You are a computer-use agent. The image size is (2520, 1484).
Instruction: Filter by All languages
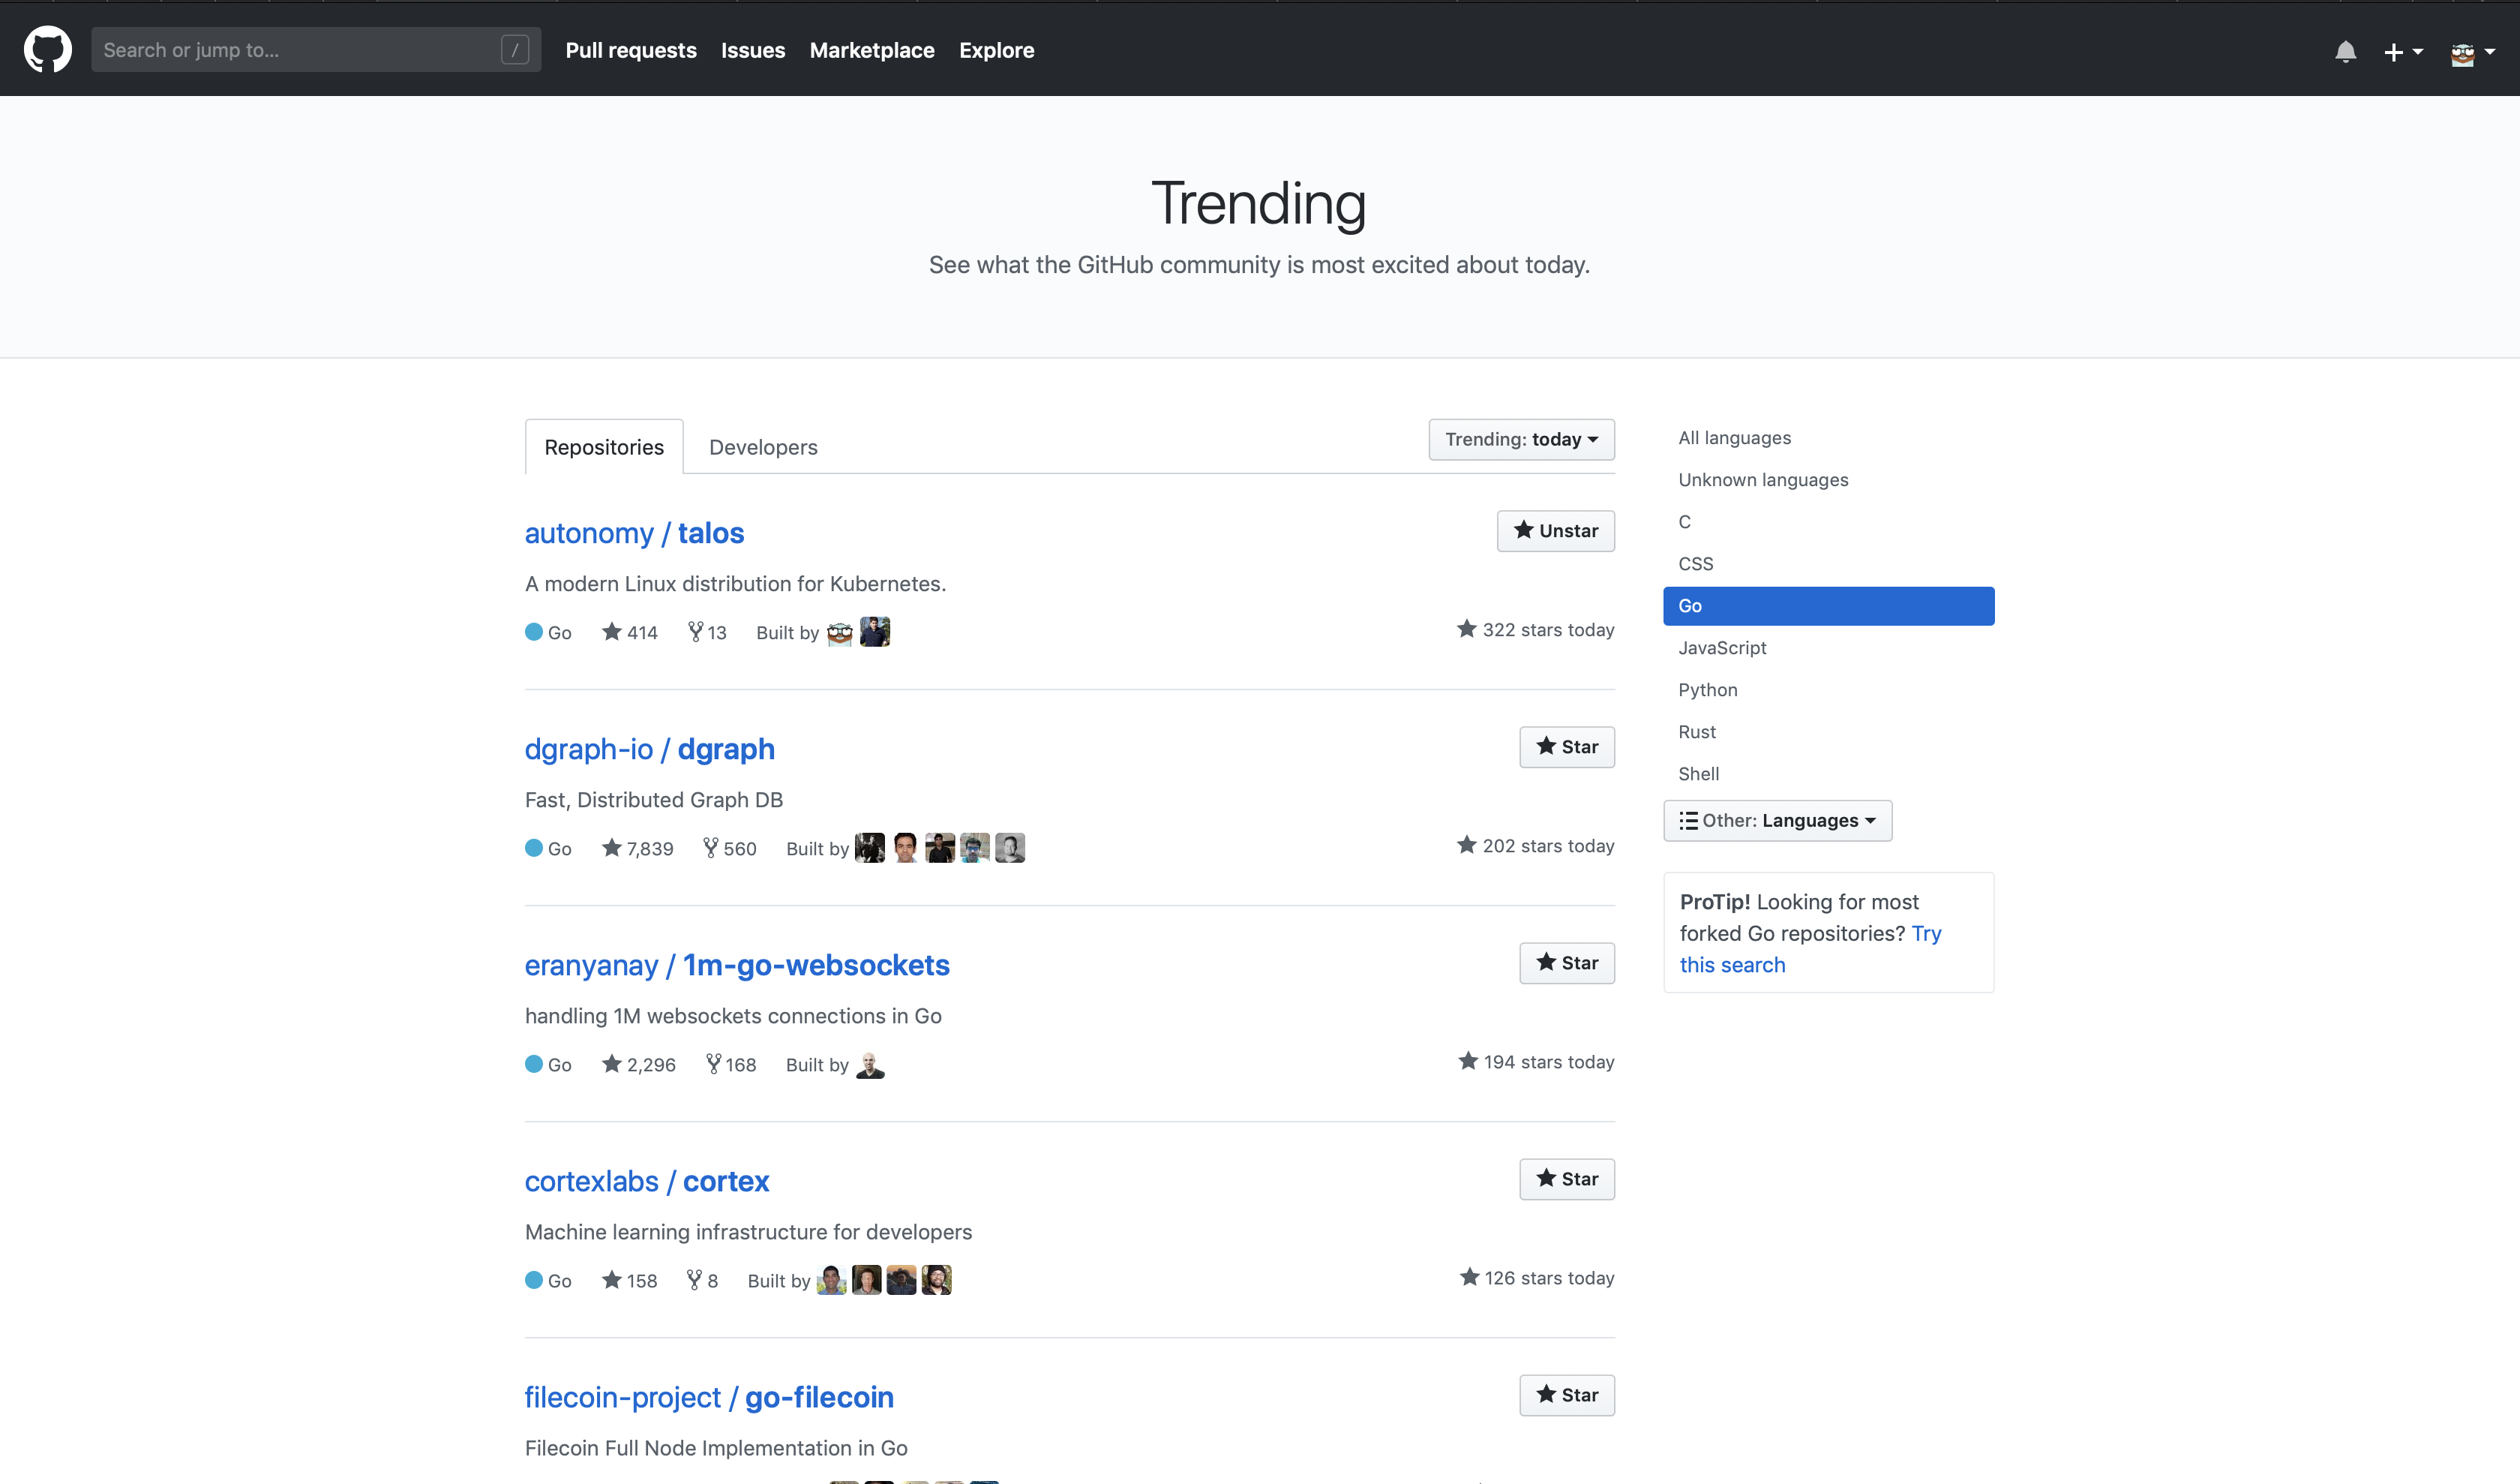click(1828, 438)
